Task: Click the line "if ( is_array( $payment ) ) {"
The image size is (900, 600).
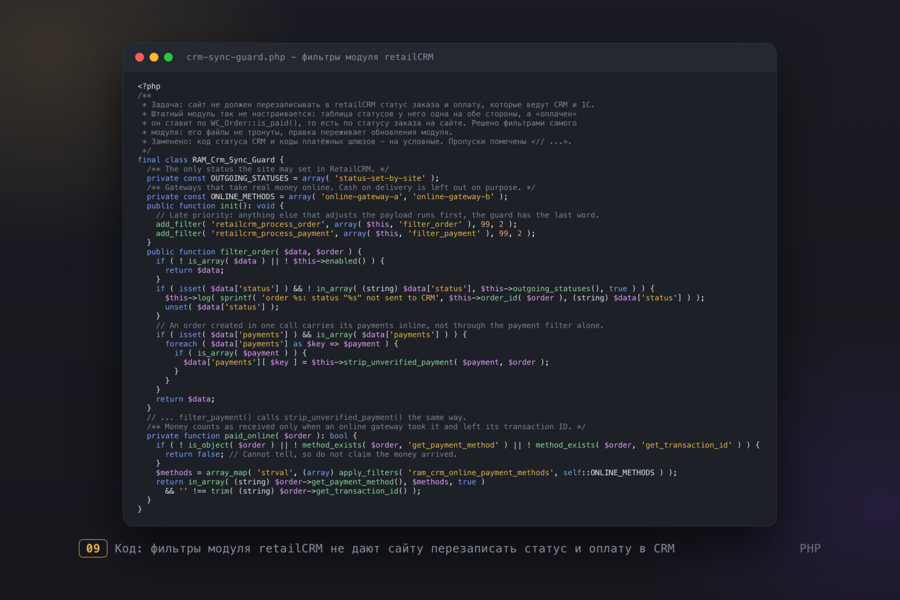Action: (x=240, y=353)
